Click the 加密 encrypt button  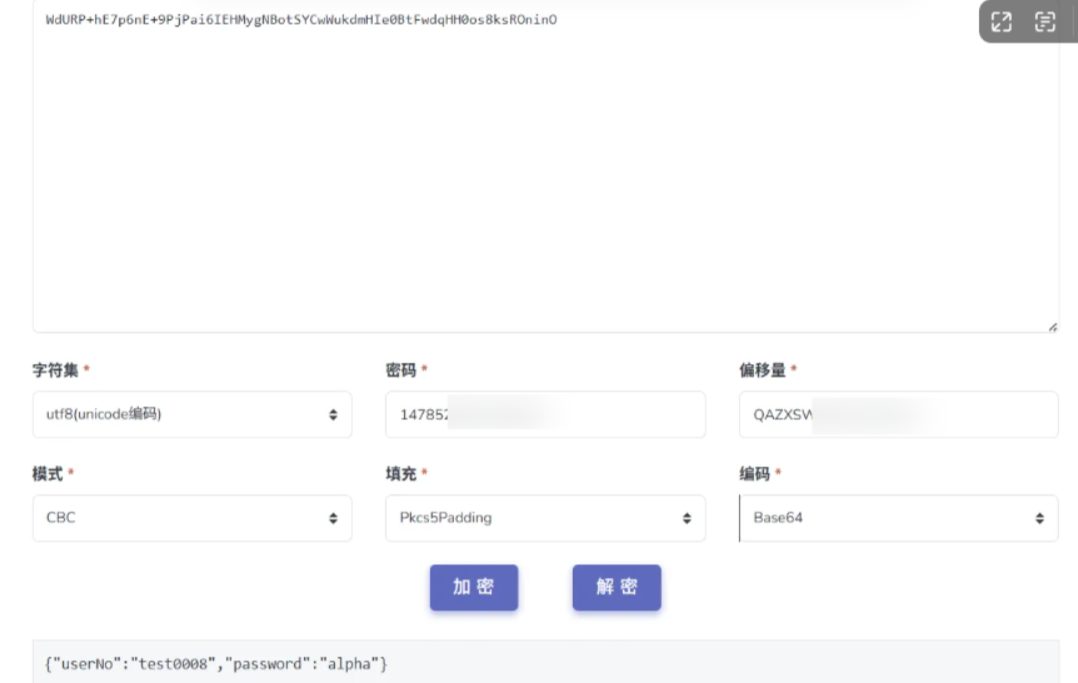(473, 588)
